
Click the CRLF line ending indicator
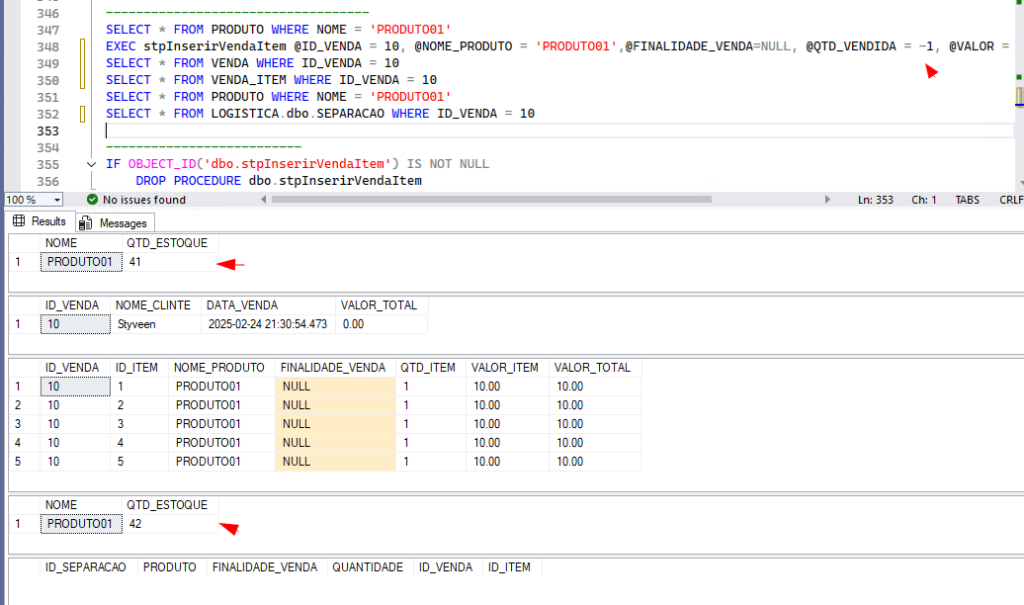[1010, 199]
